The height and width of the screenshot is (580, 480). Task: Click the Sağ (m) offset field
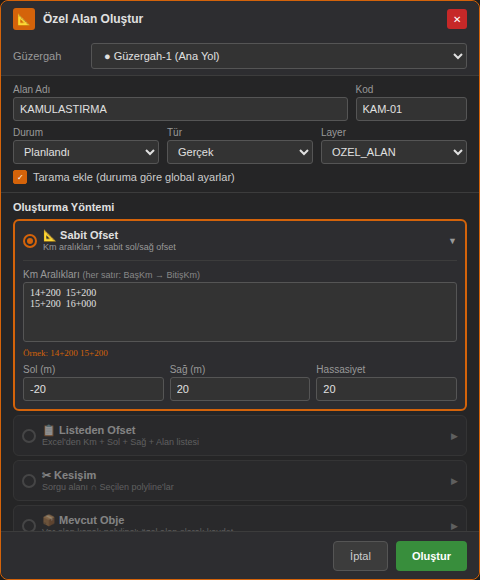tap(240, 389)
